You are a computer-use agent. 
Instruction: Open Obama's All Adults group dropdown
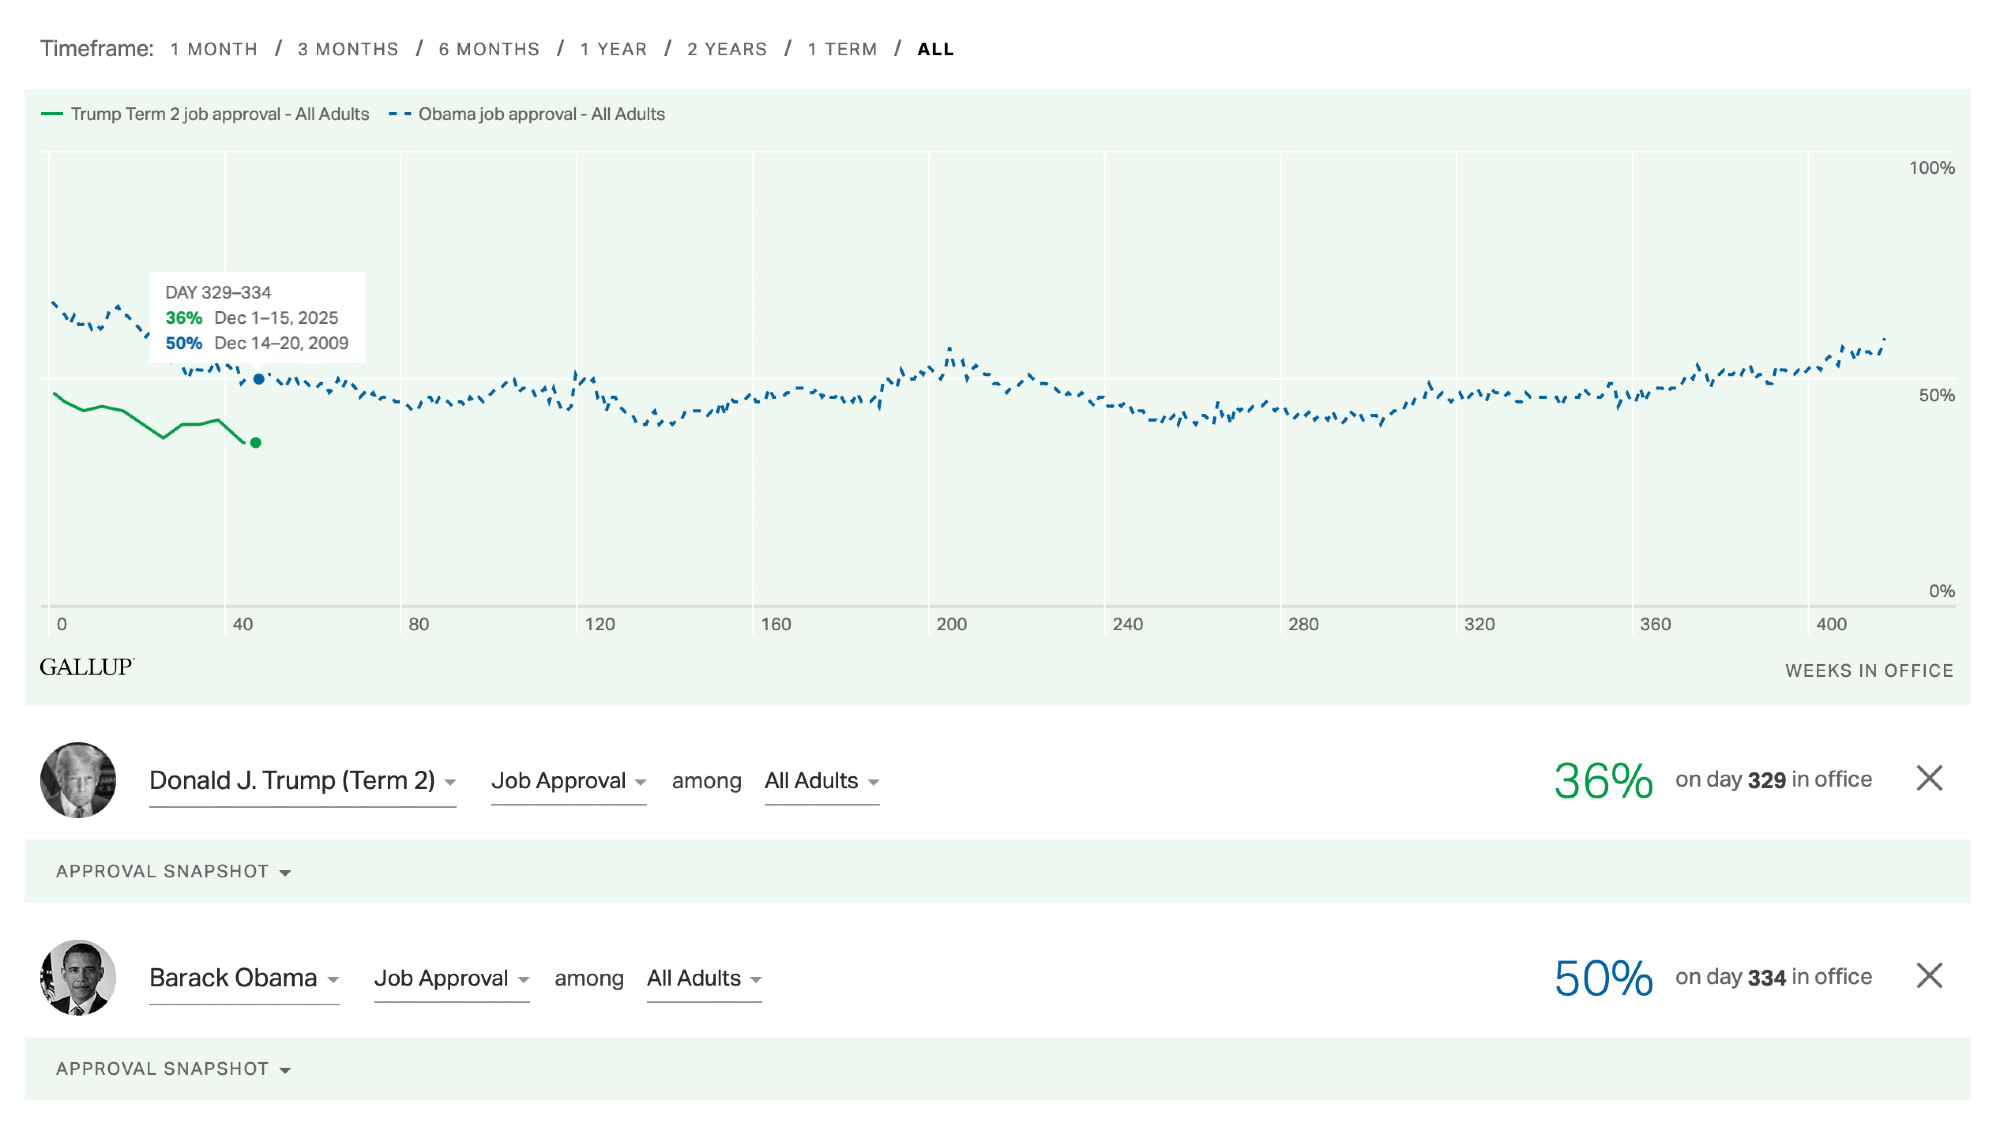[x=704, y=978]
